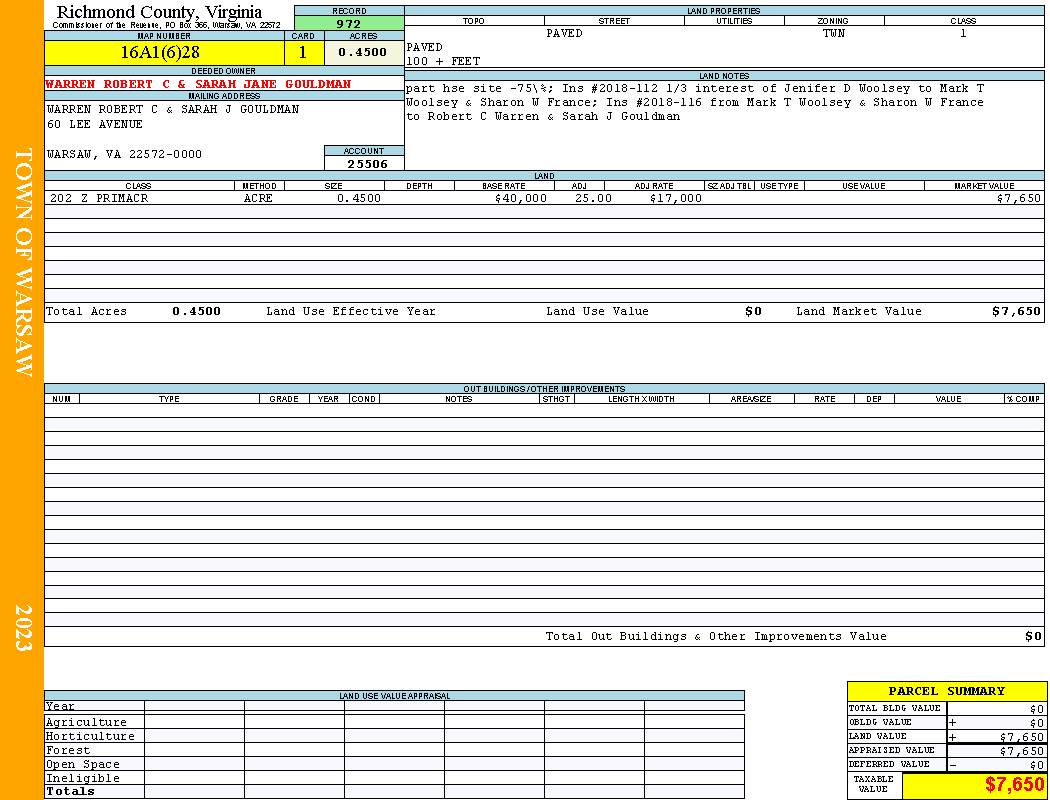Click TOWN OF WARSAW sidebar text
Image resolution: width=1050 pixels, height=800 pixels.
(x=23, y=262)
